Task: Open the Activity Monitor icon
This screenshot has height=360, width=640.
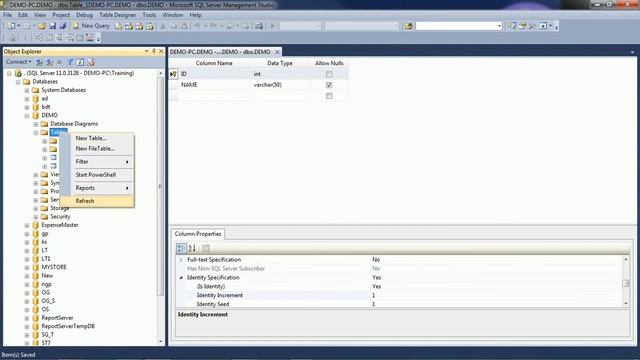Action: tap(259, 26)
